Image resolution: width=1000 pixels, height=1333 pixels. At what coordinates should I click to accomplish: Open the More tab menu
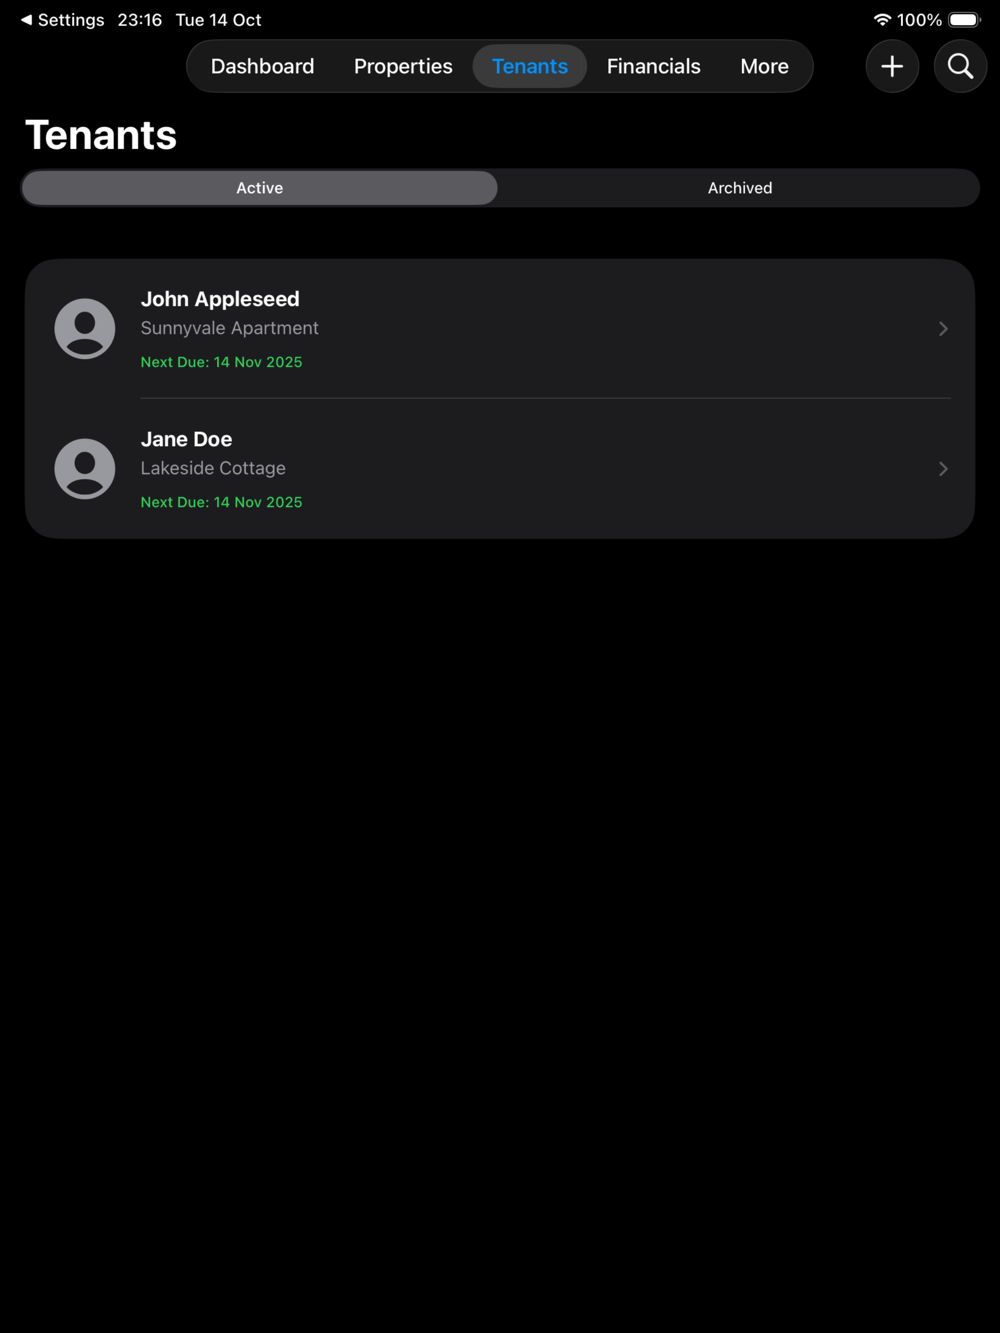765,66
